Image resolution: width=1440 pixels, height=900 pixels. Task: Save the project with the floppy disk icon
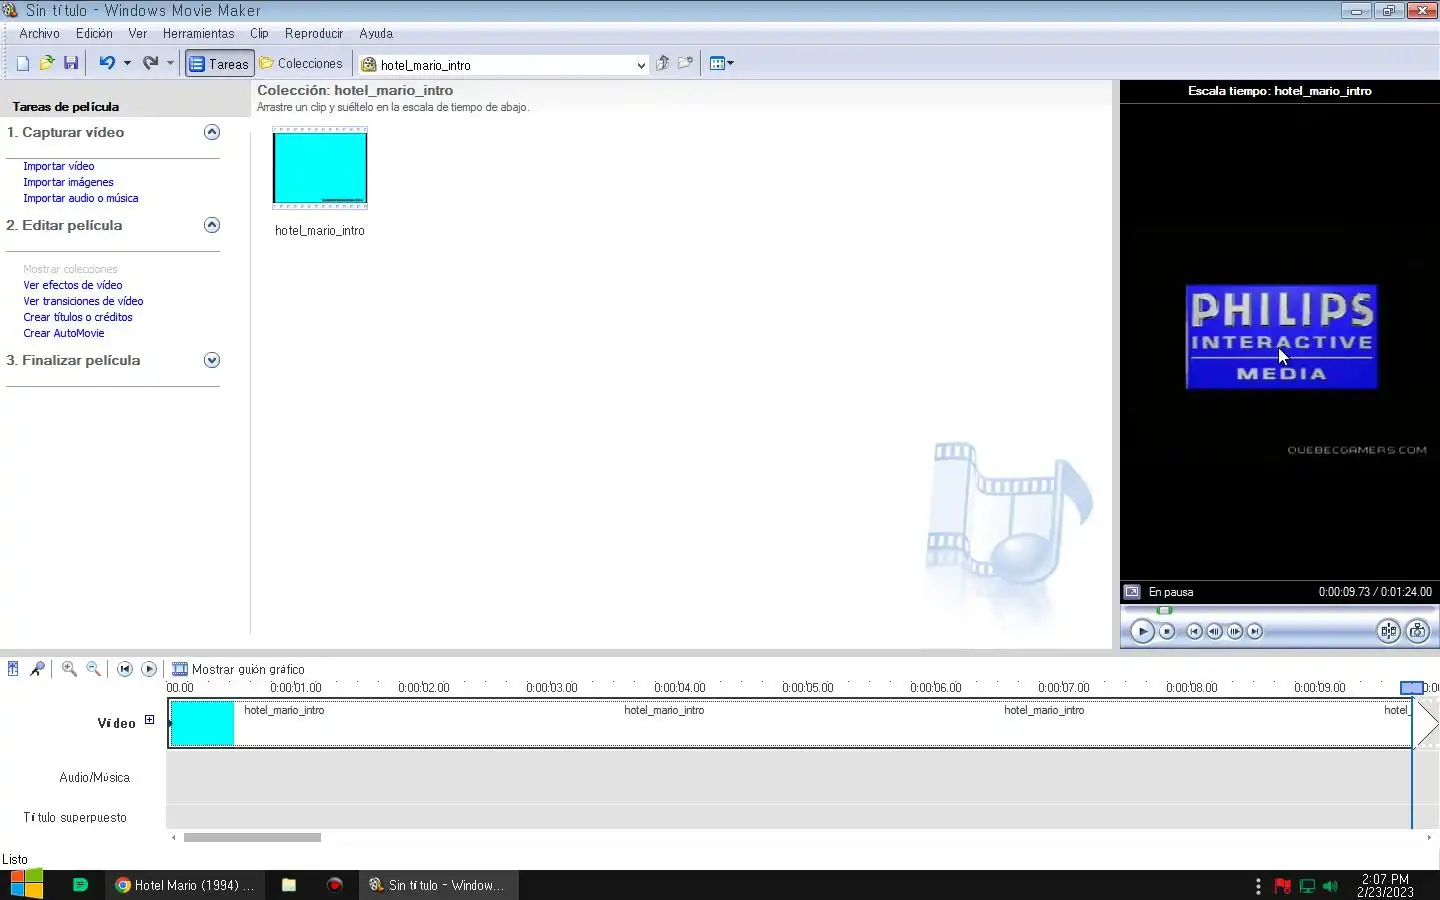pos(71,63)
